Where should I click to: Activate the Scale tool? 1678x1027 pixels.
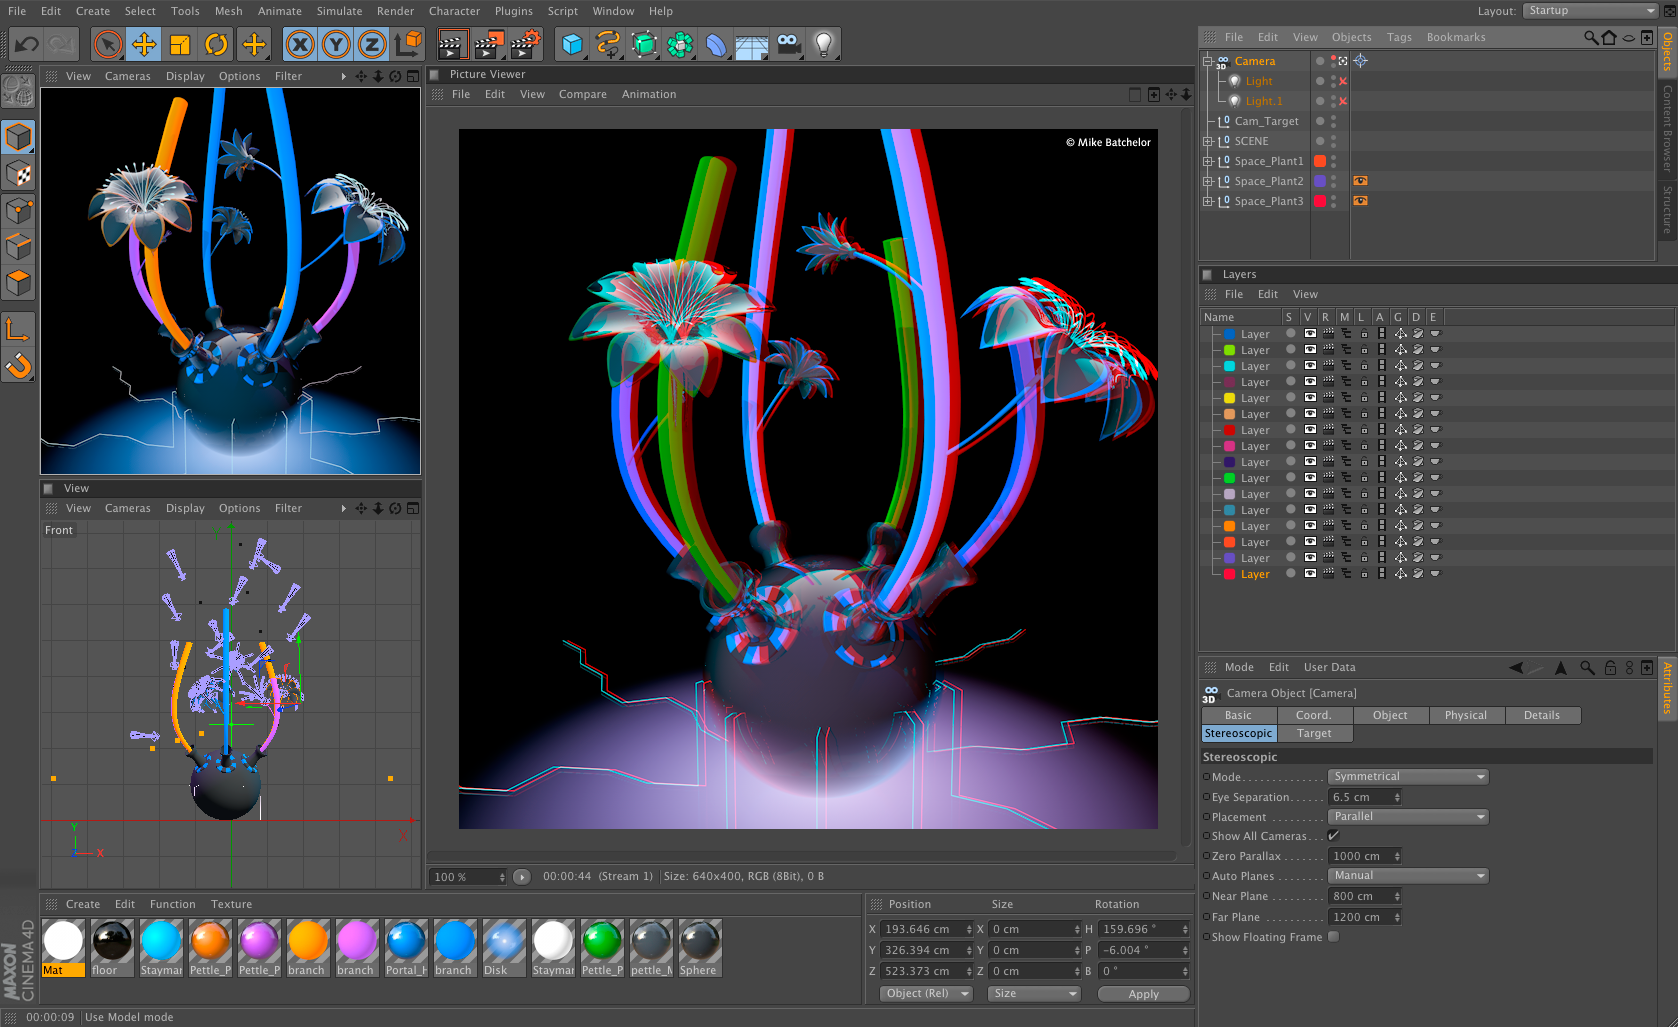click(x=180, y=44)
